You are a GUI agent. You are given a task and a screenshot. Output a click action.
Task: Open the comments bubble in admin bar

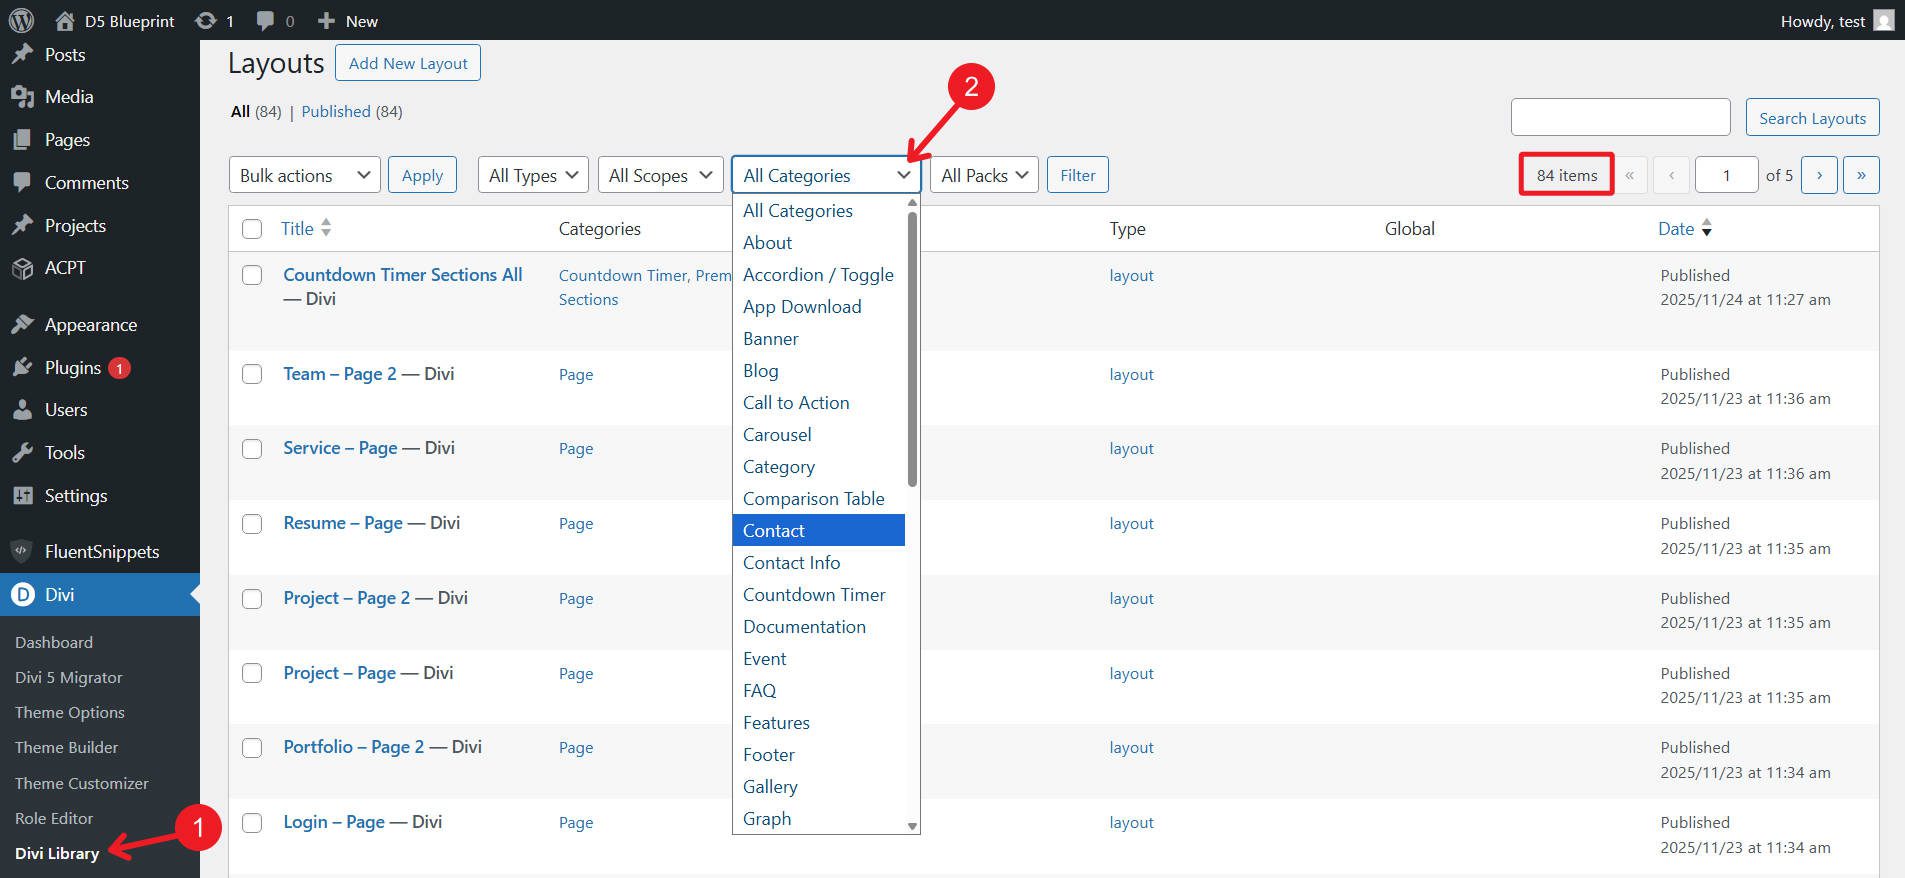tap(265, 20)
